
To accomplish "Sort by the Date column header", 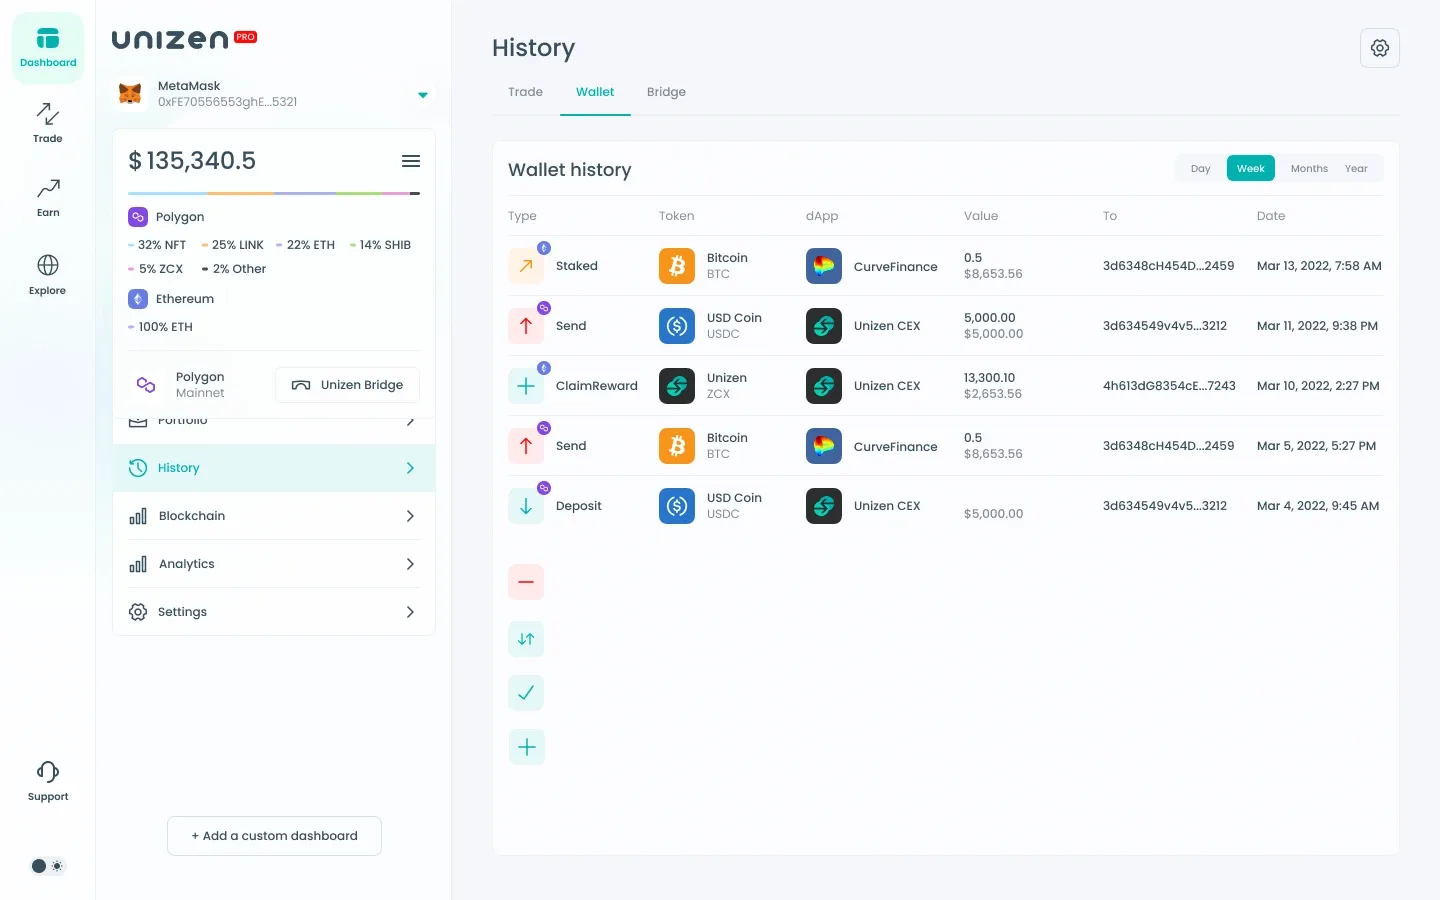I will point(1271,216).
